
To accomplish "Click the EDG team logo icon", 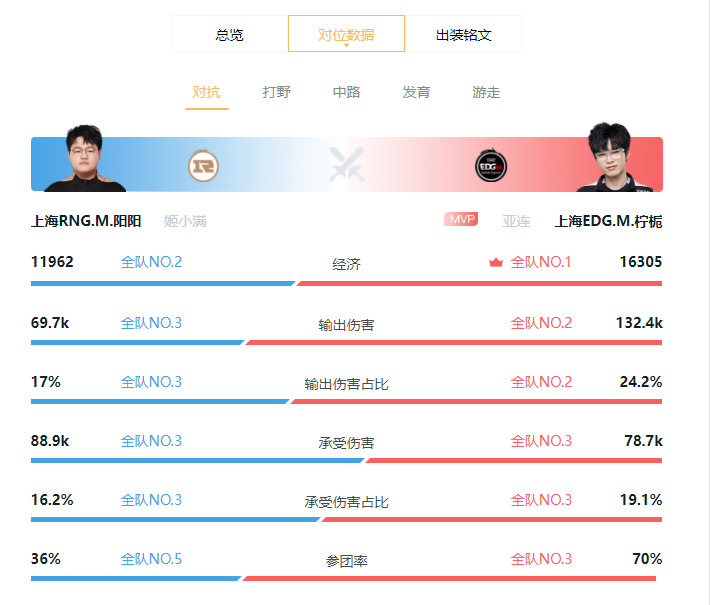I will click(x=491, y=165).
